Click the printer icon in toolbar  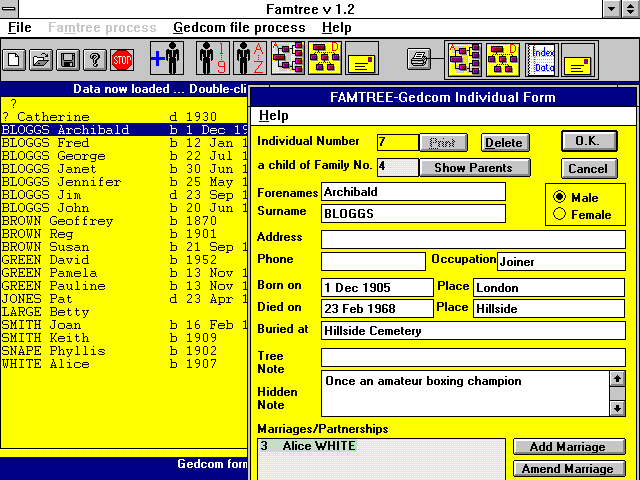coord(420,60)
